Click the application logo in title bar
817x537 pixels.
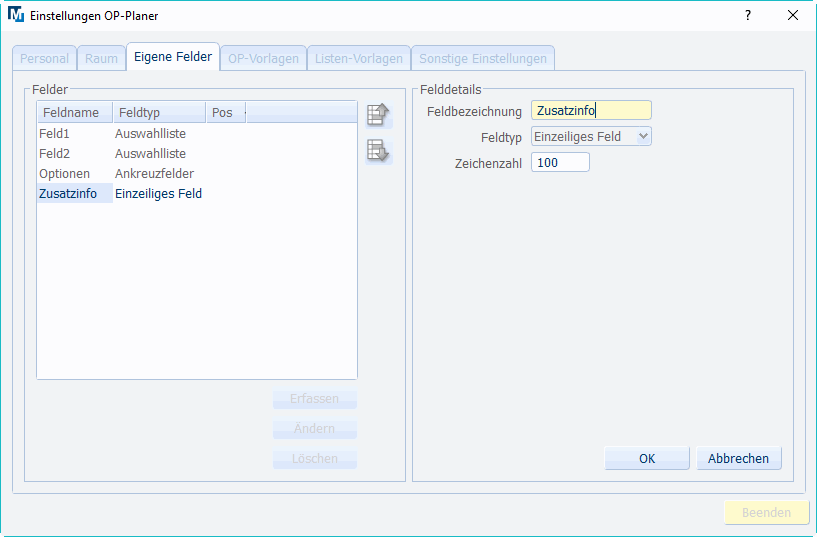click(16, 15)
